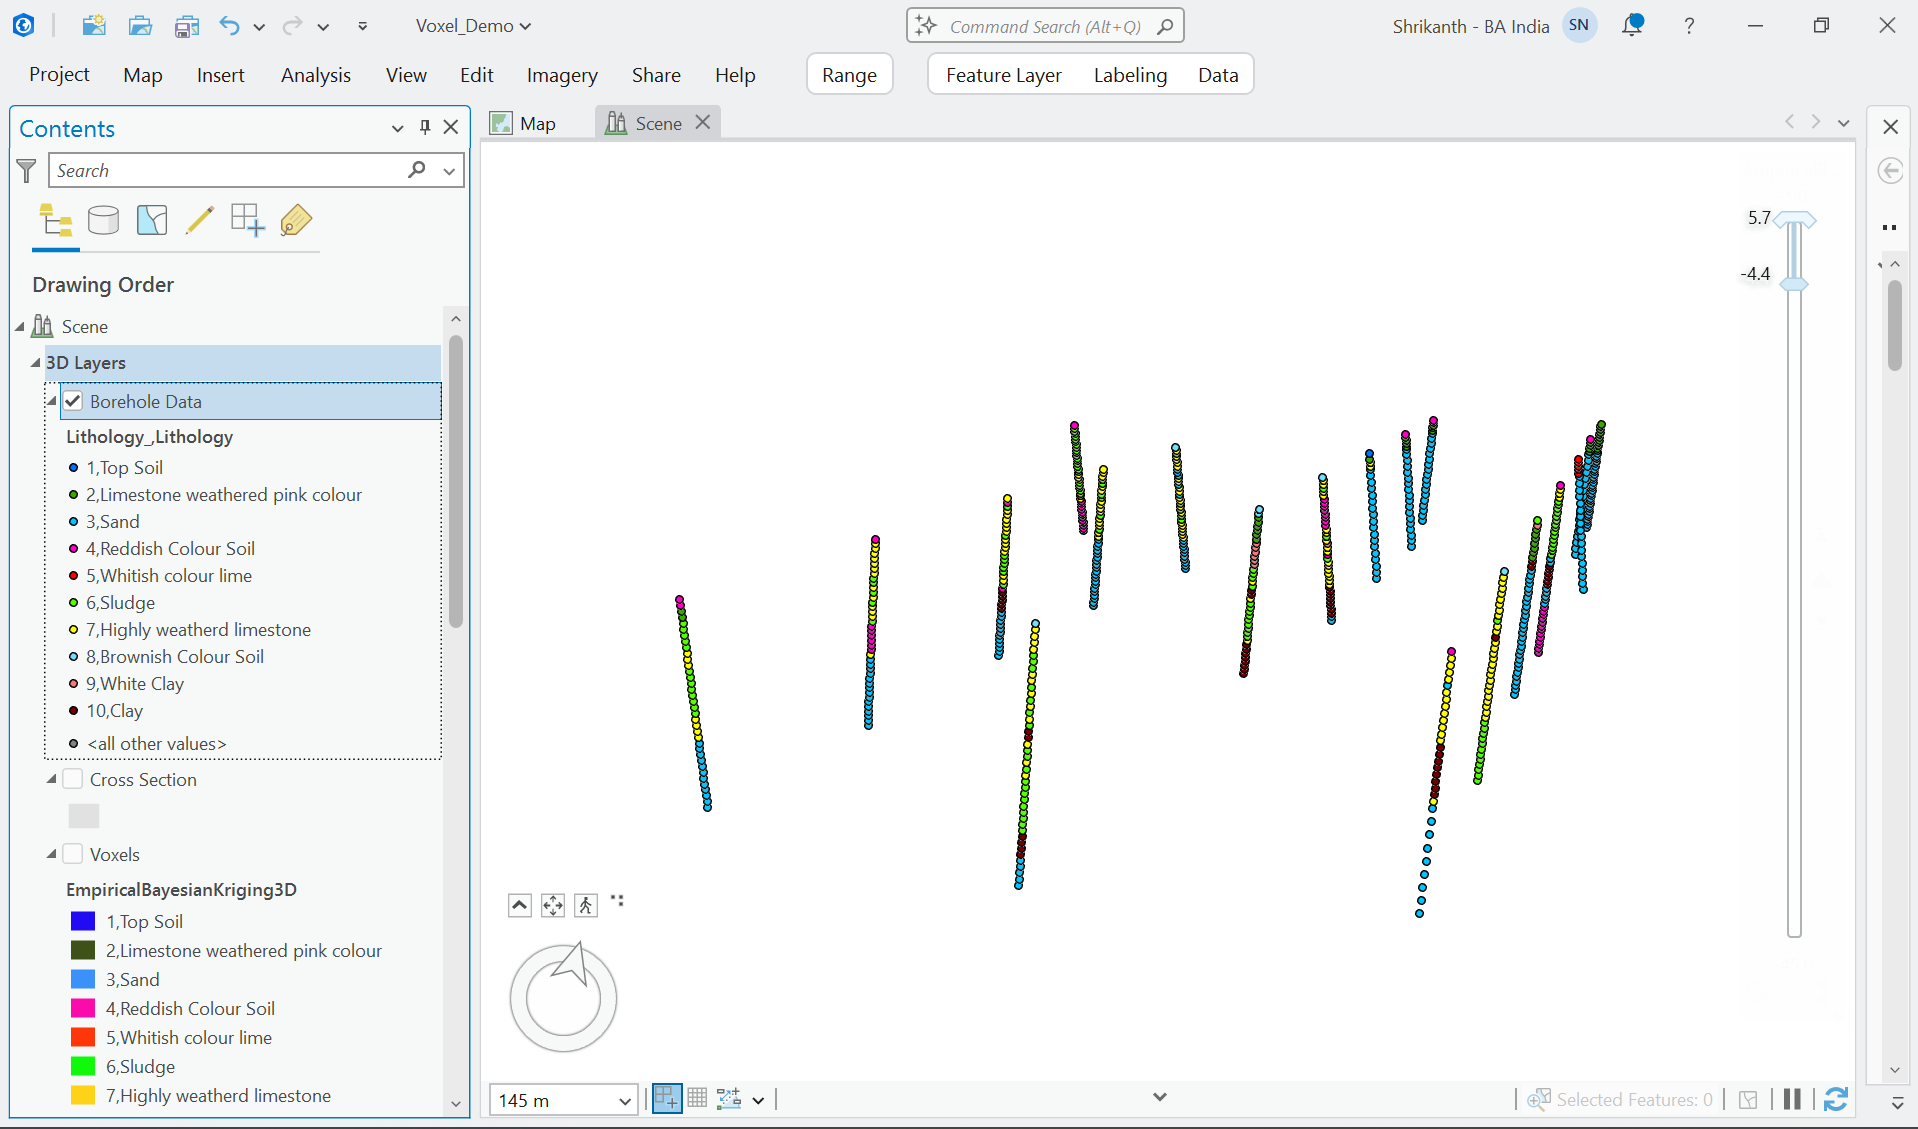Close the Contents pane

click(x=451, y=127)
